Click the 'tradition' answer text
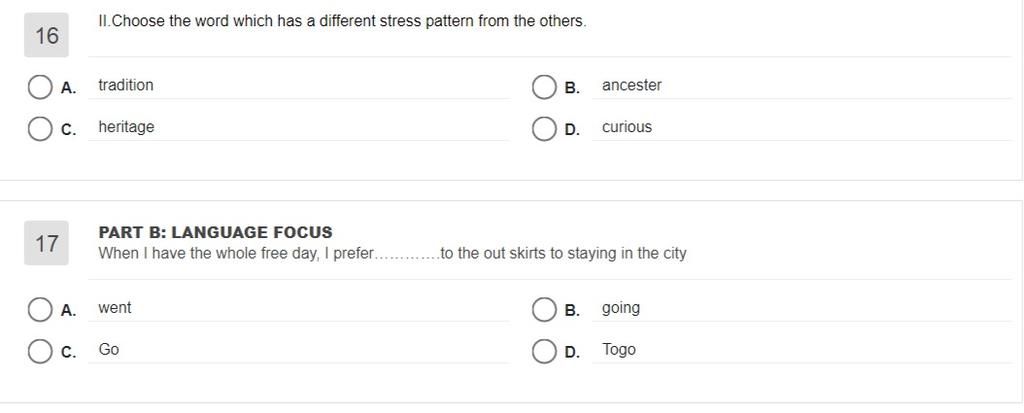1024x413 pixels. pos(126,85)
